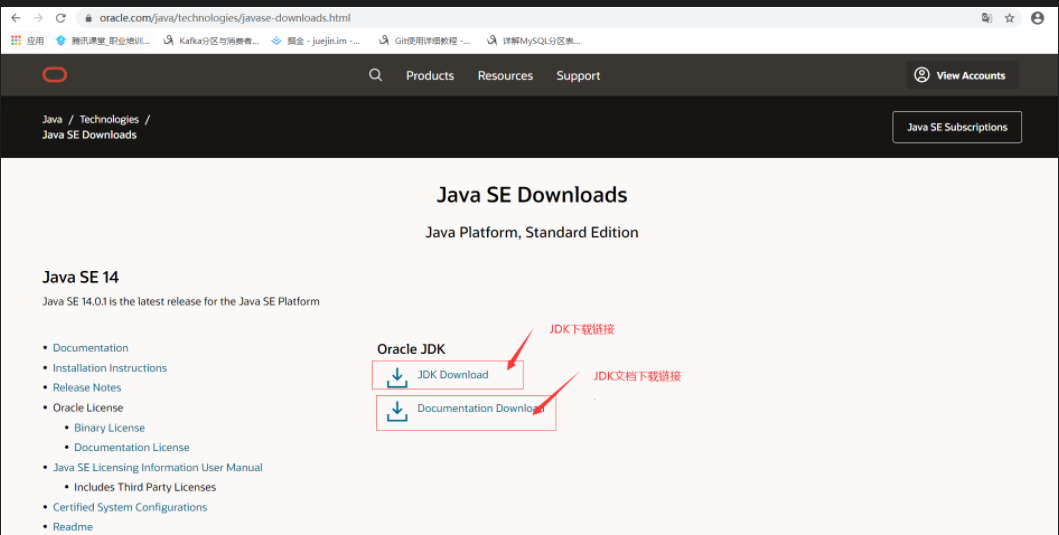Viewport: 1059px width, 535px height.
Task: Open the Documentation link
Action: pos(91,348)
